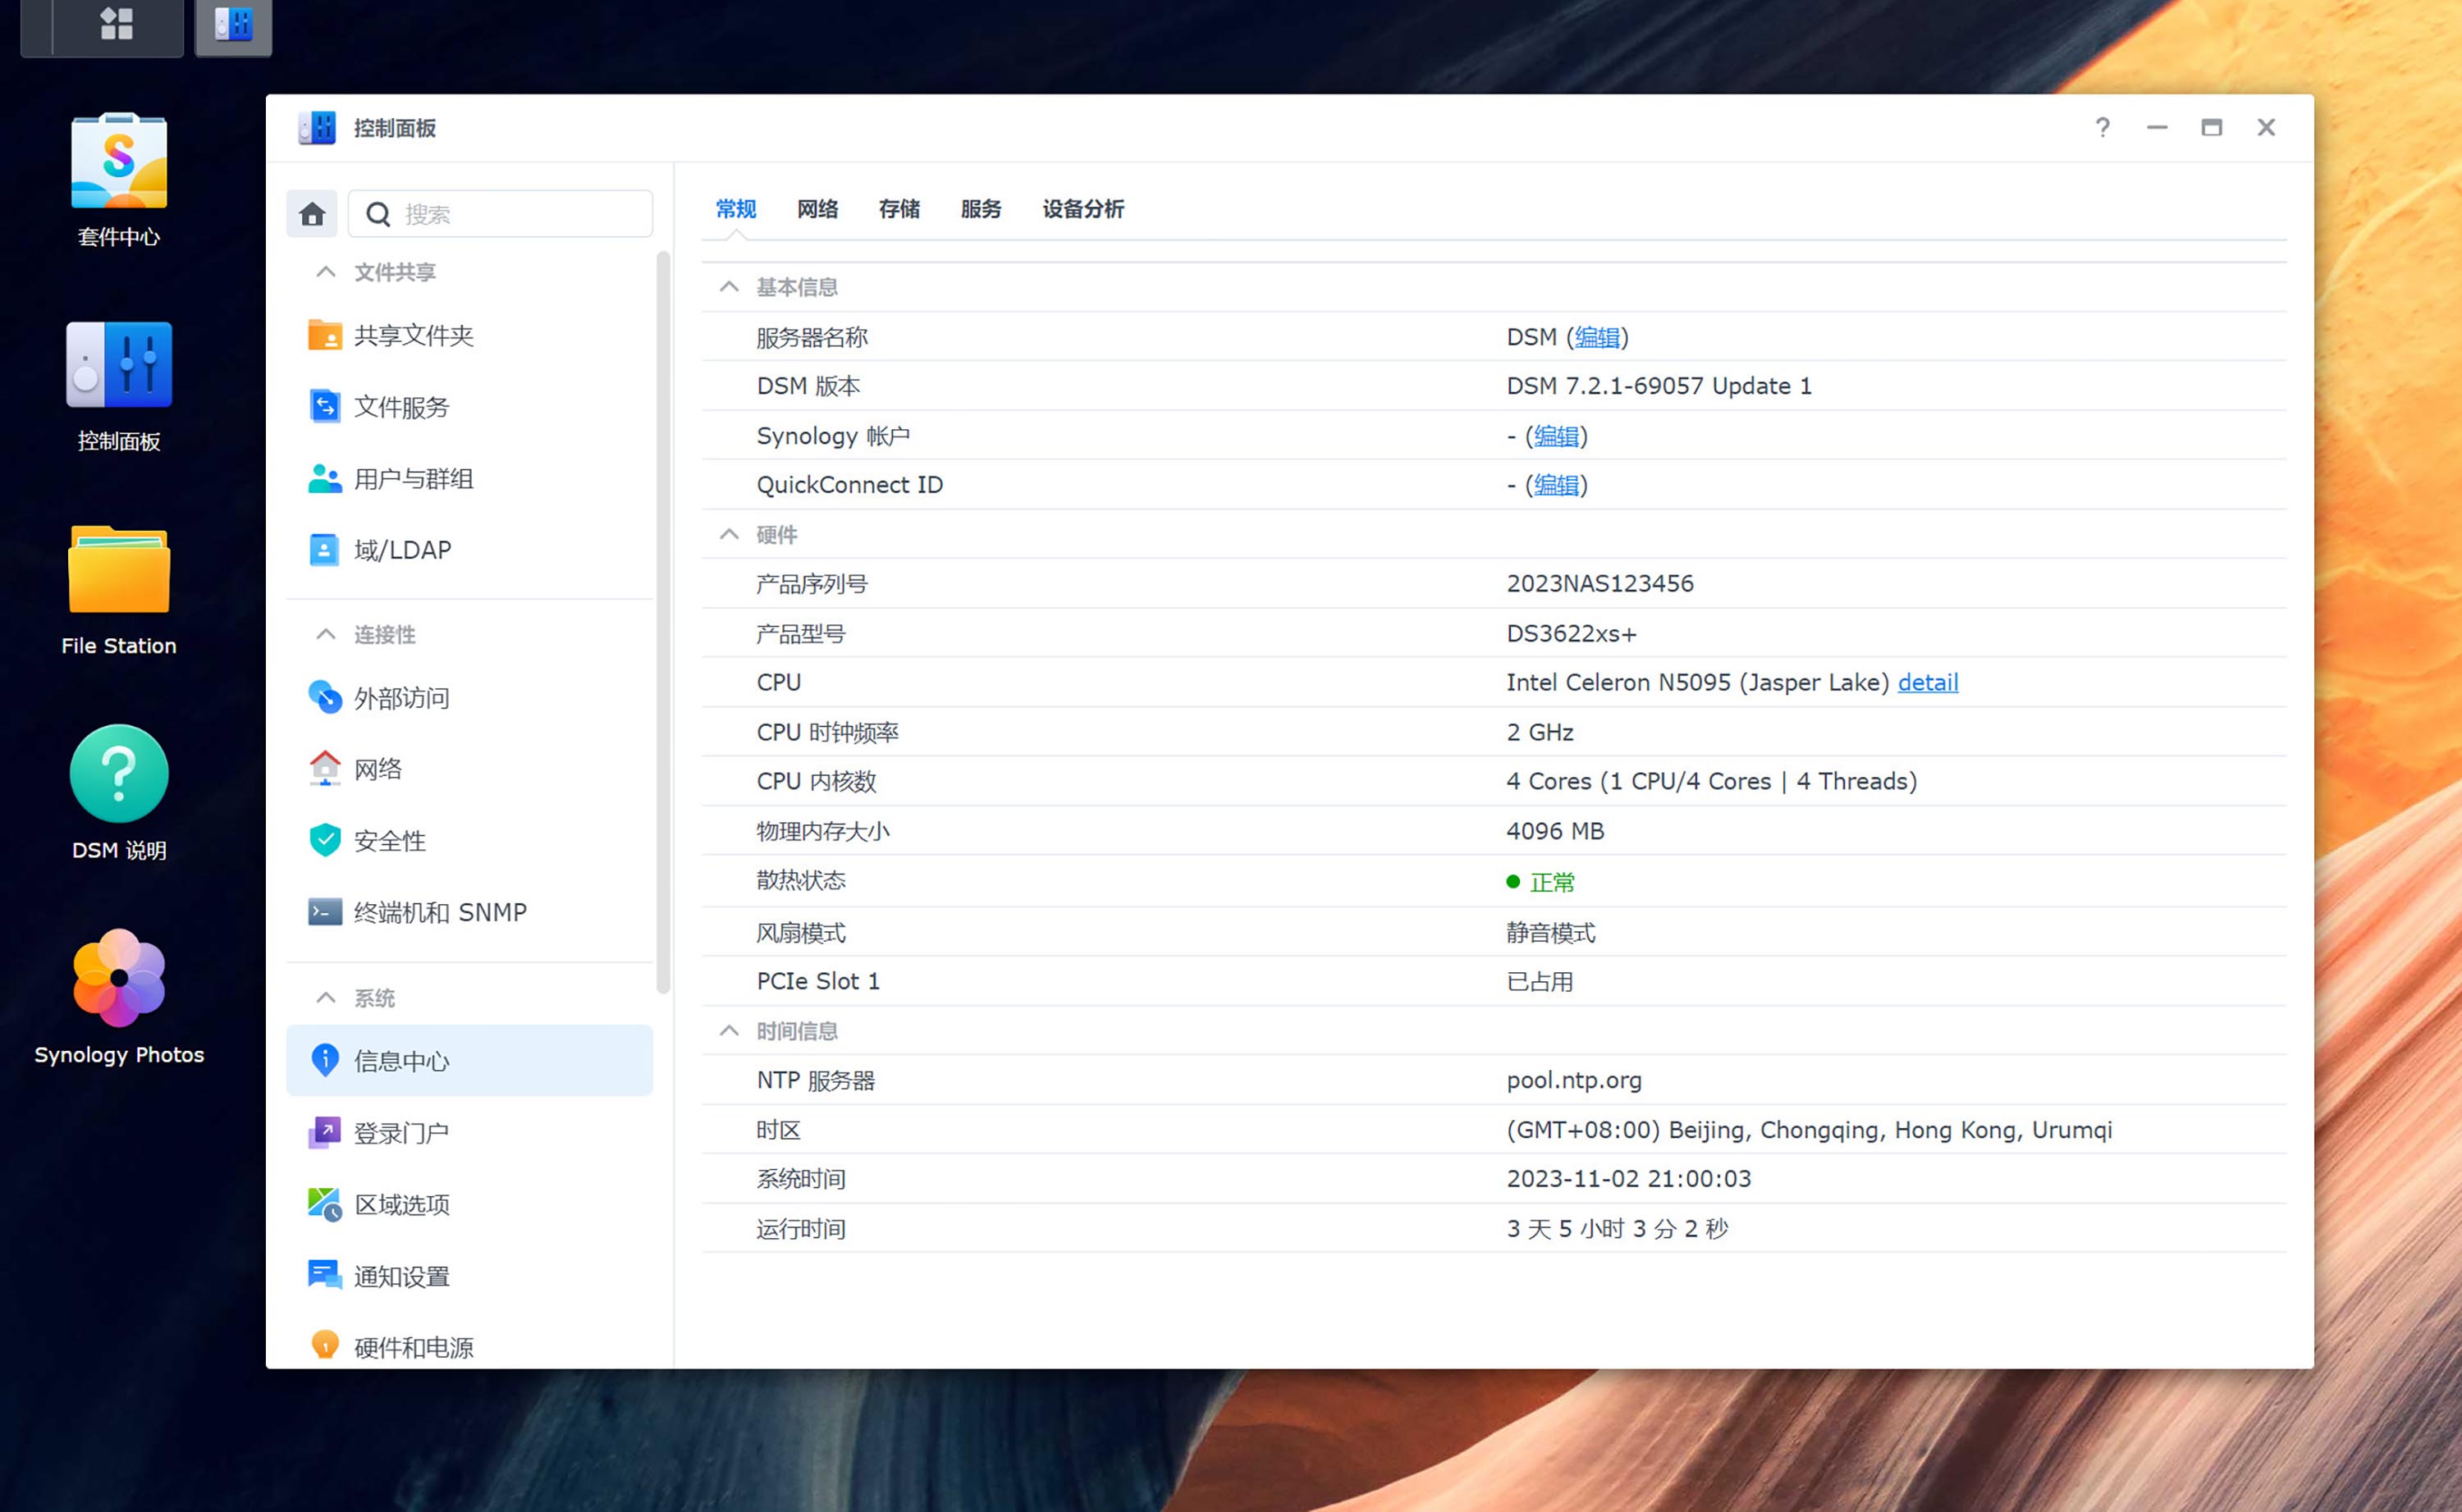Collapse the 系统 sidebar section
Image resolution: width=2462 pixels, height=1512 pixels.
coord(325,997)
